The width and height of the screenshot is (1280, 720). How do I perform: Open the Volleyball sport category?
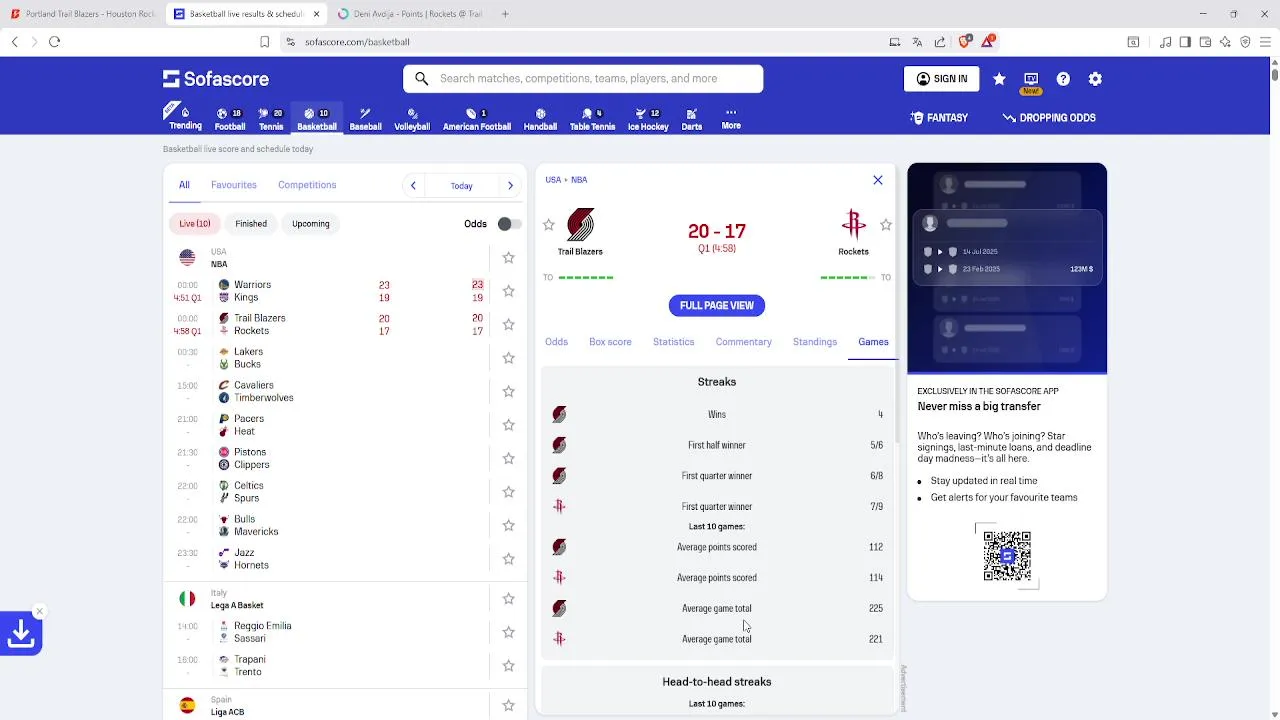coord(412,118)
